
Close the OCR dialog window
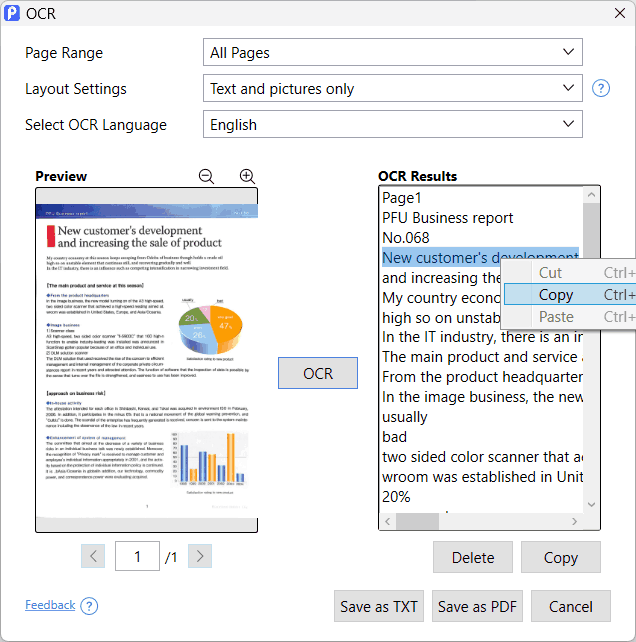[x=620, y=13]
